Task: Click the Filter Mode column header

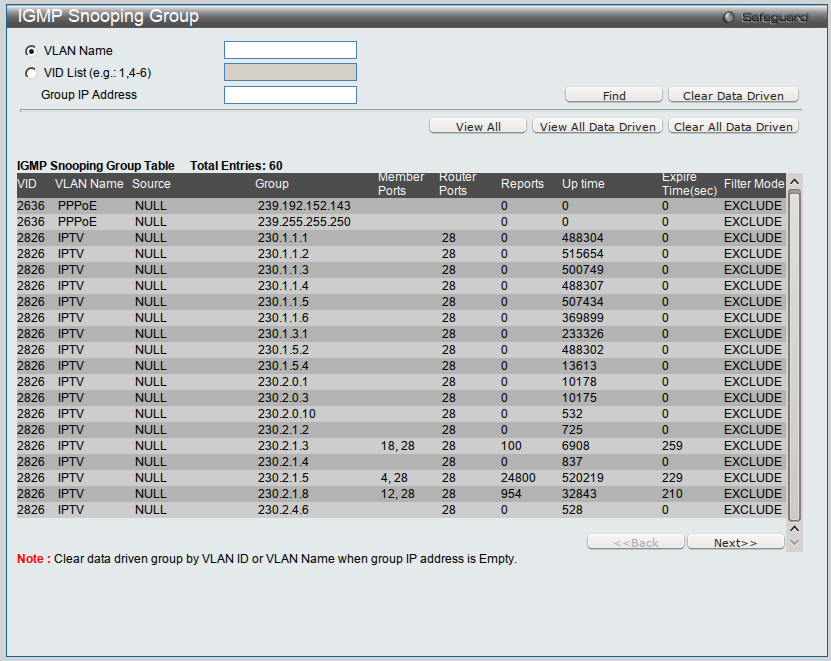Action: point(754,184)
